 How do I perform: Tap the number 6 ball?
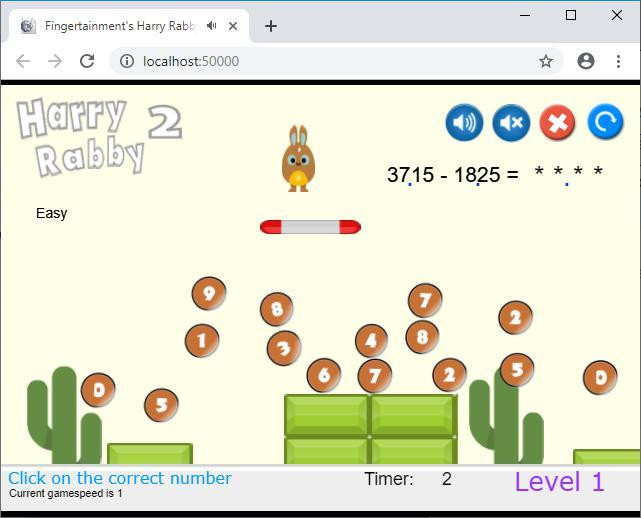(x=324, y=375)
